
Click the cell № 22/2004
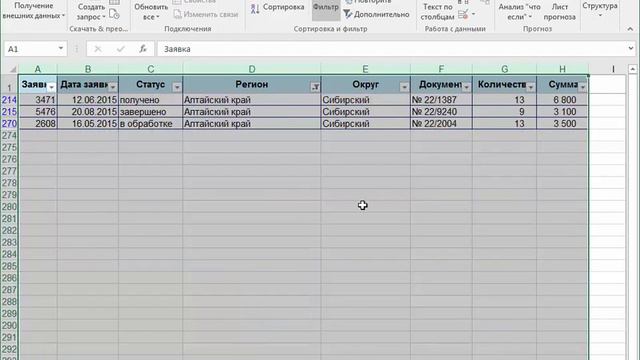[441, 124]
